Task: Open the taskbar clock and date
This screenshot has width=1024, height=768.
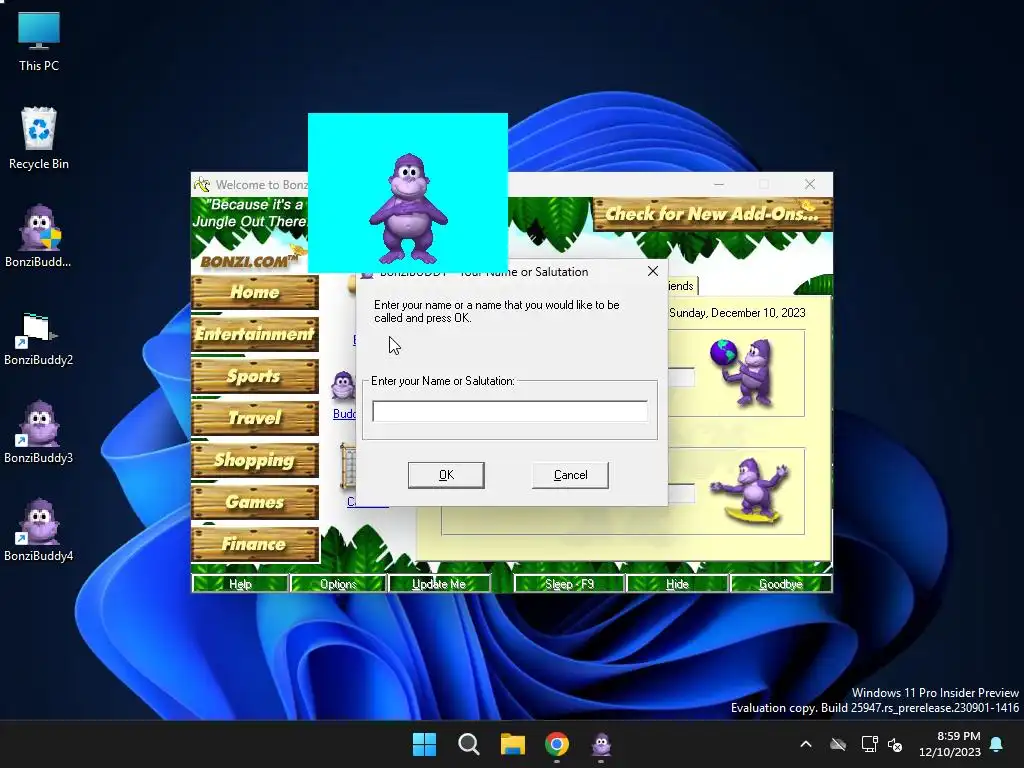Action: [x=950, y=744]
